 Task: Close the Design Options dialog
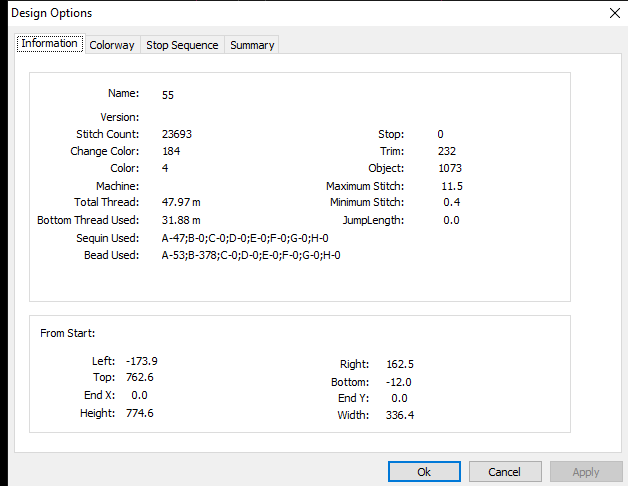[x=615, y=13]
